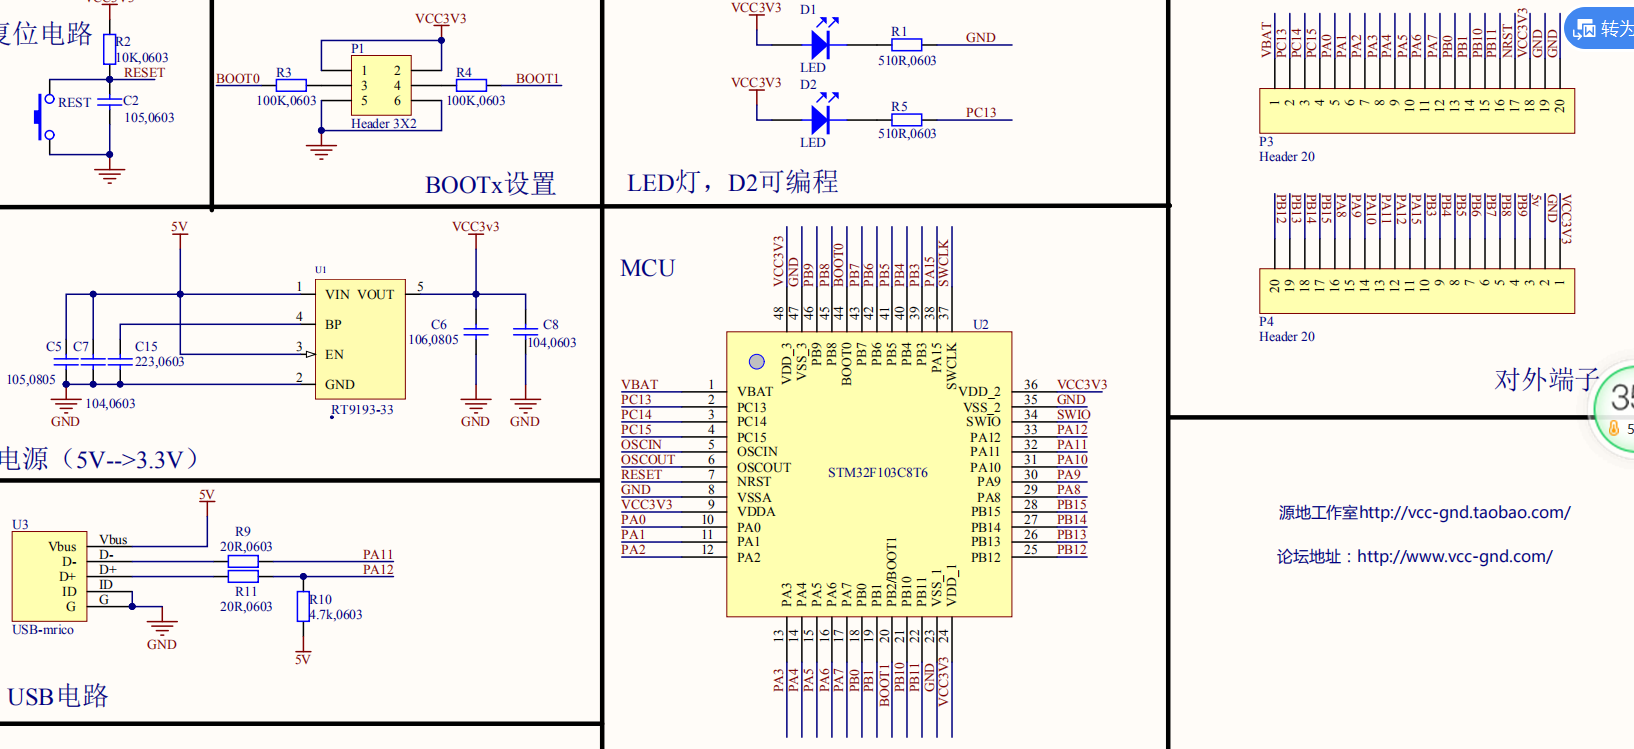Select capacitor C8 symbol
1634x749 pixels.
coord(525,330)
